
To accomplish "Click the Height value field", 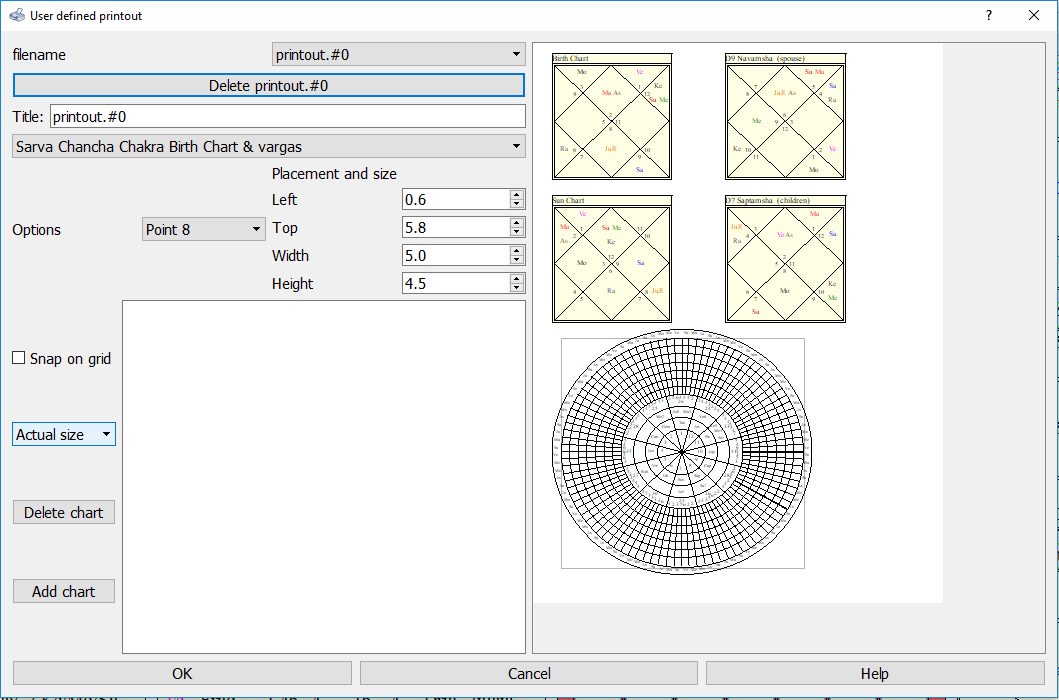I will click(456, 283).
